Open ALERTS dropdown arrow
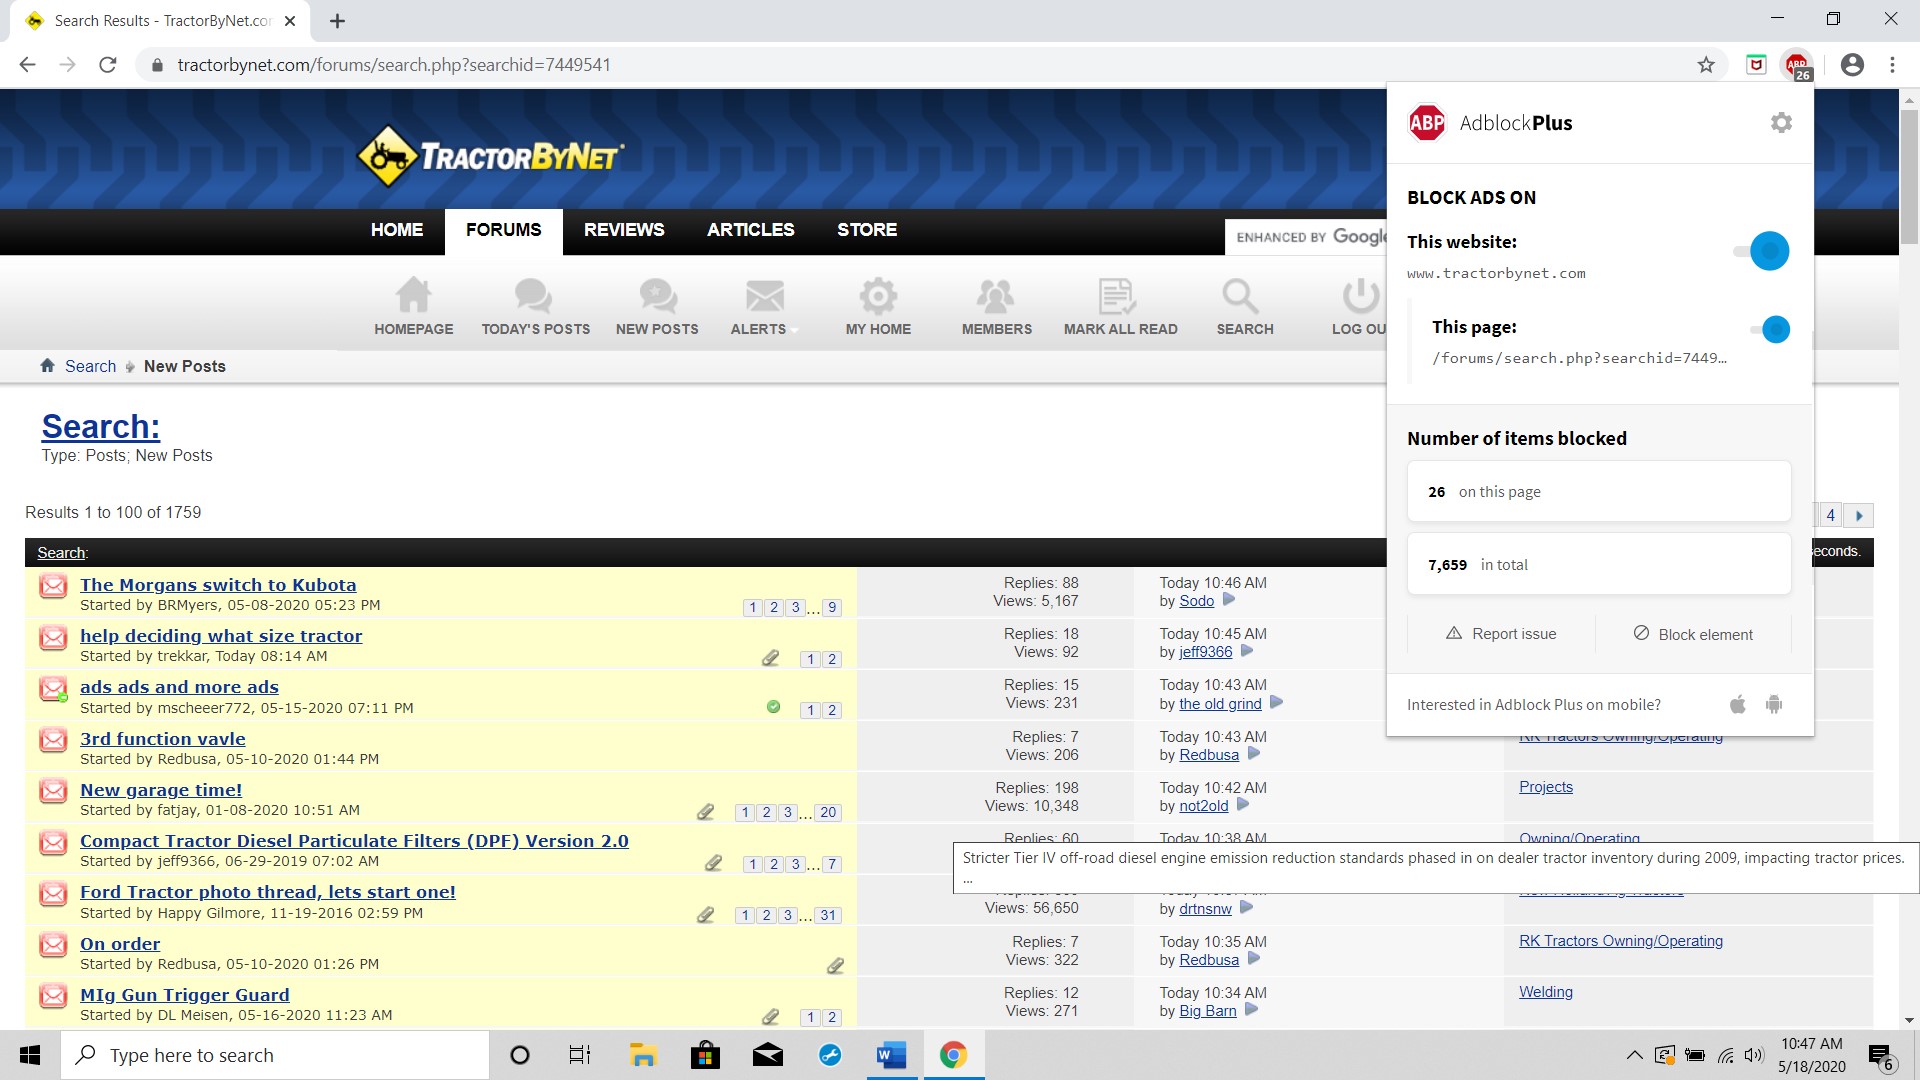This screenshot has width=1920, height=1080. pyautogui.click(x=795, y=330)
